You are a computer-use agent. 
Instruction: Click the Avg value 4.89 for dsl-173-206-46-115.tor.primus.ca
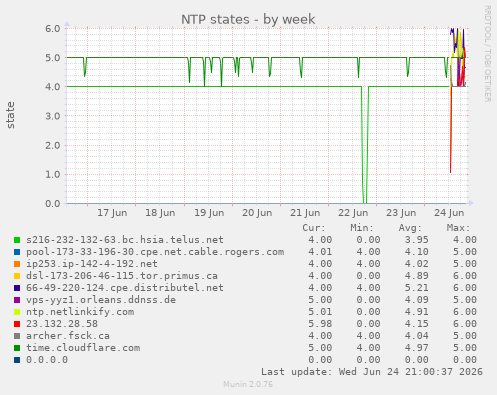click(416, 276)
